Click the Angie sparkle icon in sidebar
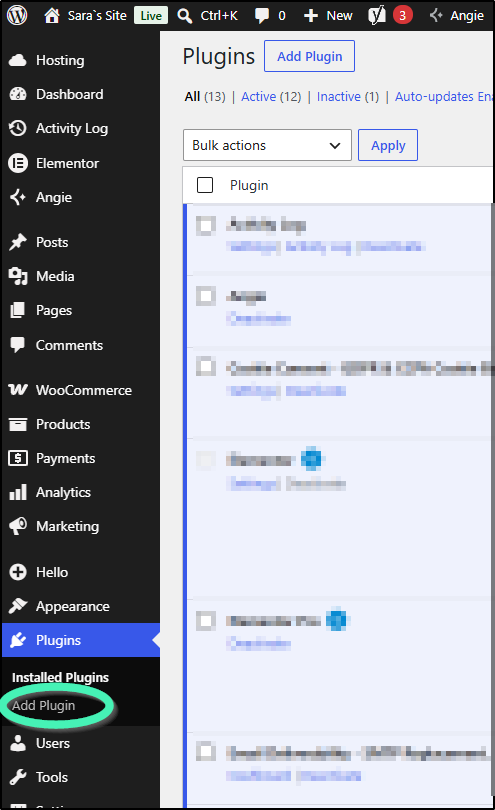Screen dimensions: 495x810 click(18, 197)
